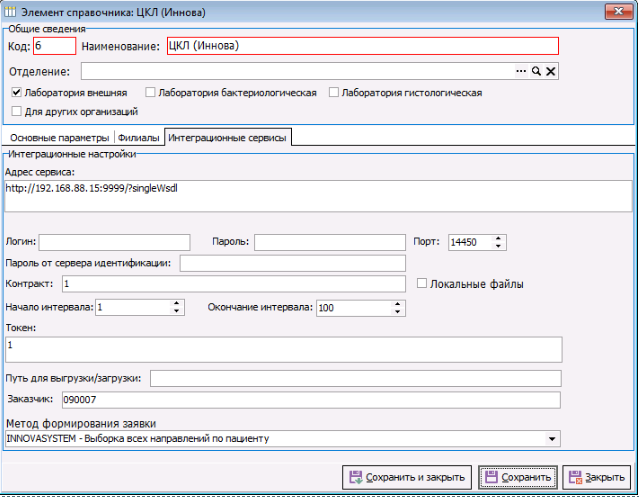The image size is (639, 500).
Task: Tick the Для других организаций checkbox
Action: (x=17, y=112)
